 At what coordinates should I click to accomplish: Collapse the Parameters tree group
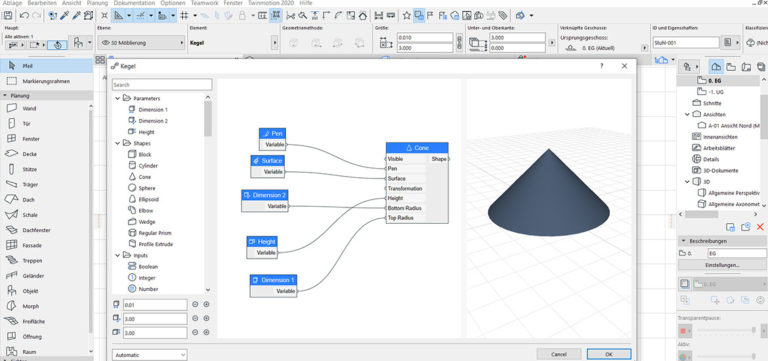click(118, 98)
